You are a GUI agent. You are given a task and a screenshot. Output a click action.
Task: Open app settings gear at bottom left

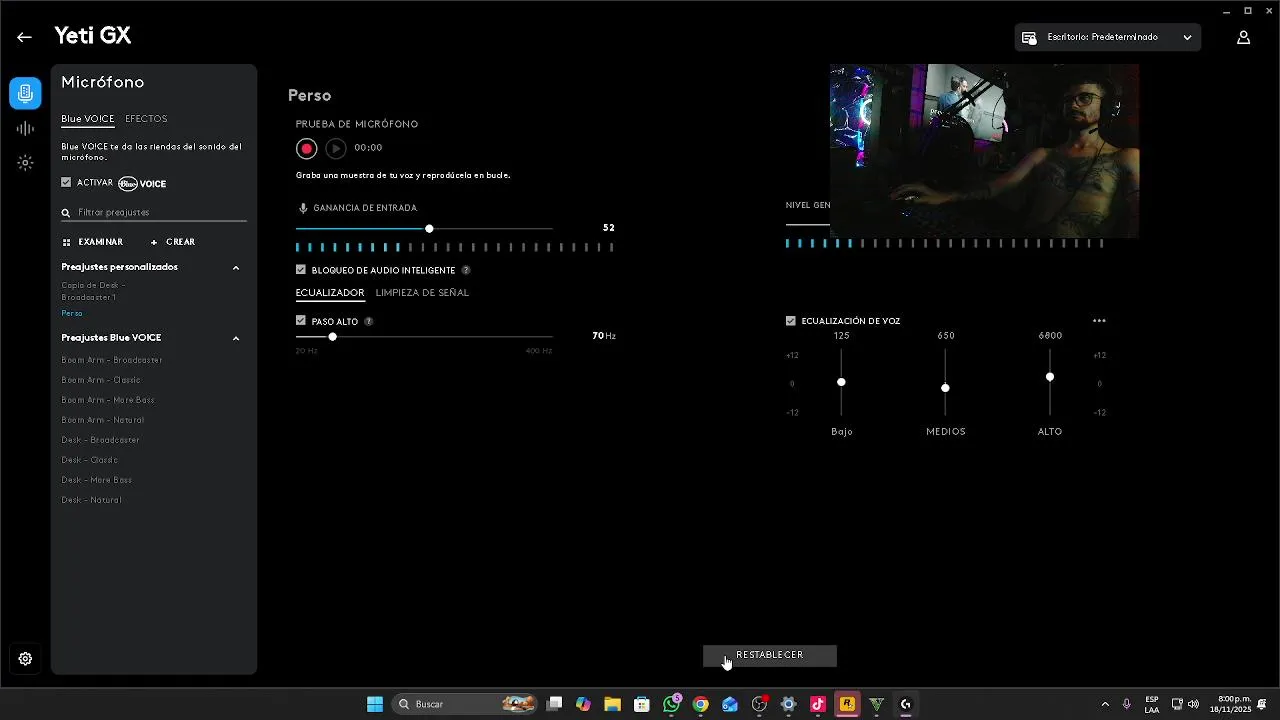[x=26, y=659]
